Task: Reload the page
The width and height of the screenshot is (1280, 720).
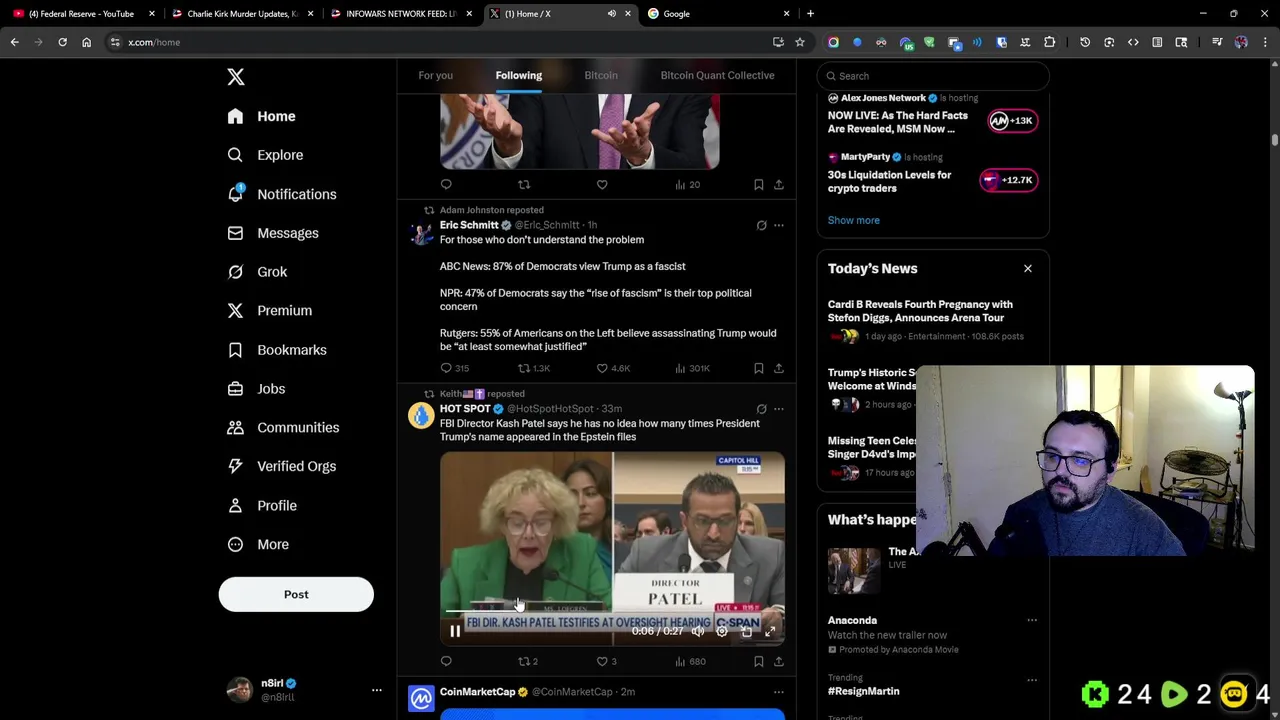Action: tap(62, 42)
